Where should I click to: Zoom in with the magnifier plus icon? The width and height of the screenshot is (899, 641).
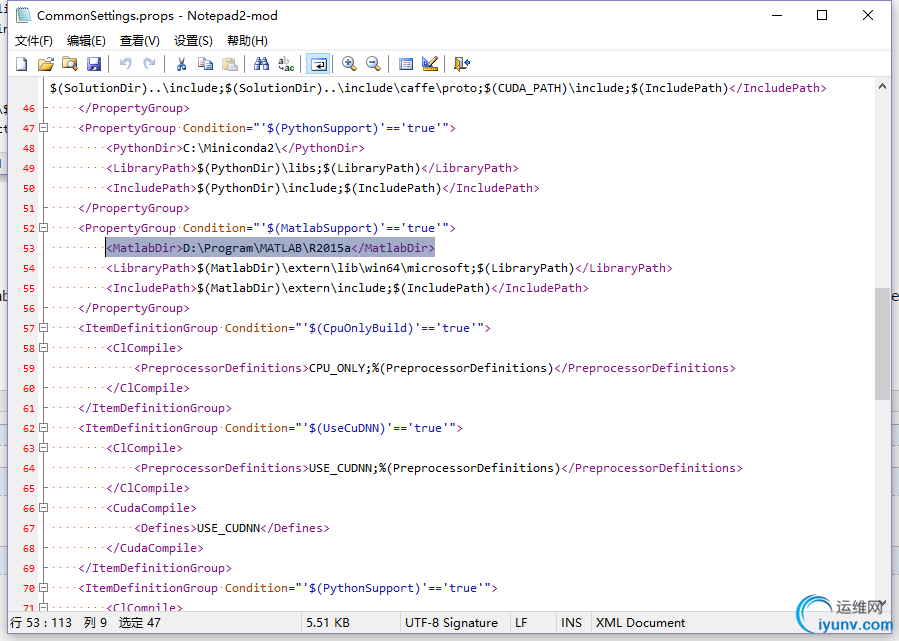click(x=349, y=64)
